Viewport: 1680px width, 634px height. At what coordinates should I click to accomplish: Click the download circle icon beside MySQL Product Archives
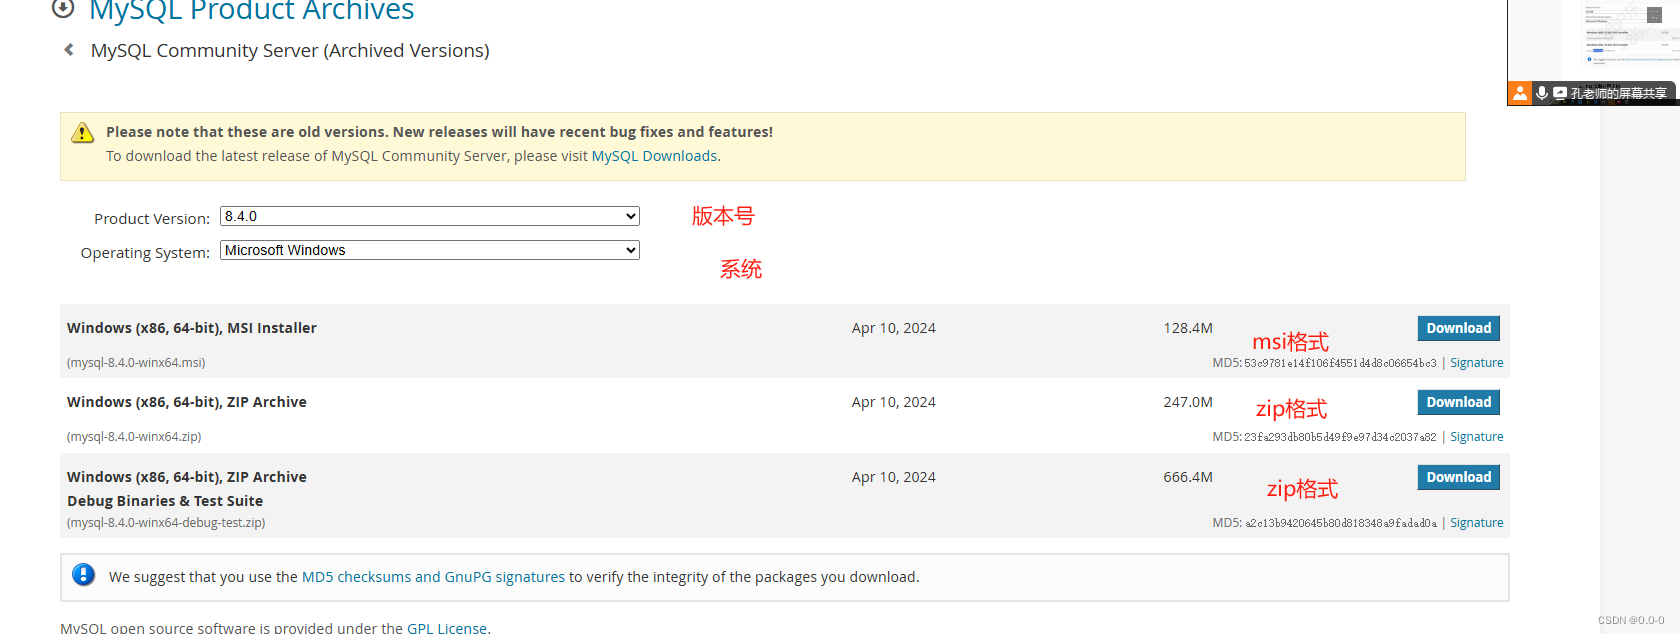[x=63, y=8]
